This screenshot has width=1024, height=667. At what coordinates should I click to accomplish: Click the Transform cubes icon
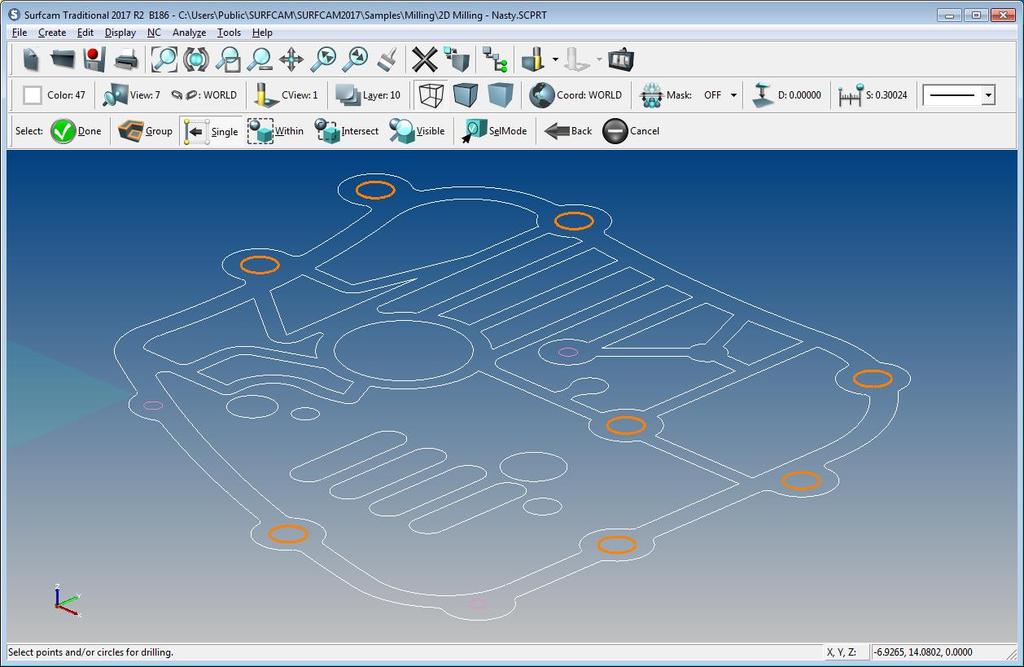pyautogui.click(x=456, y=59)
